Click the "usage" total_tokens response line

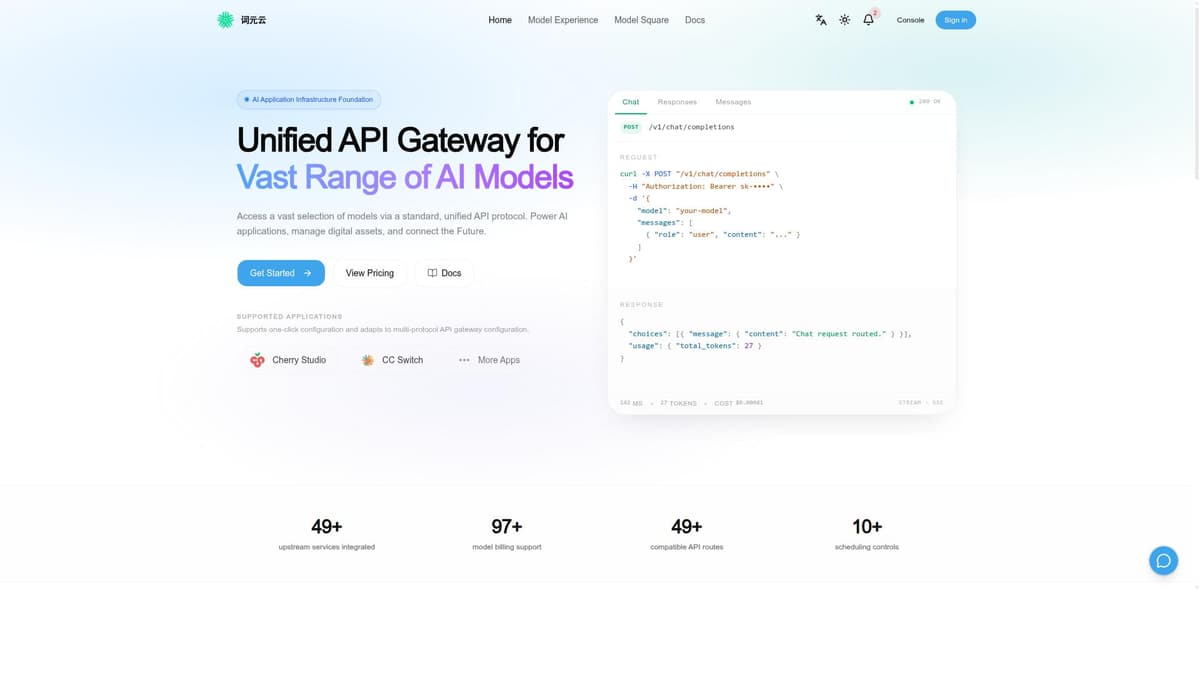pyautogui.click(x=695, y=345)
